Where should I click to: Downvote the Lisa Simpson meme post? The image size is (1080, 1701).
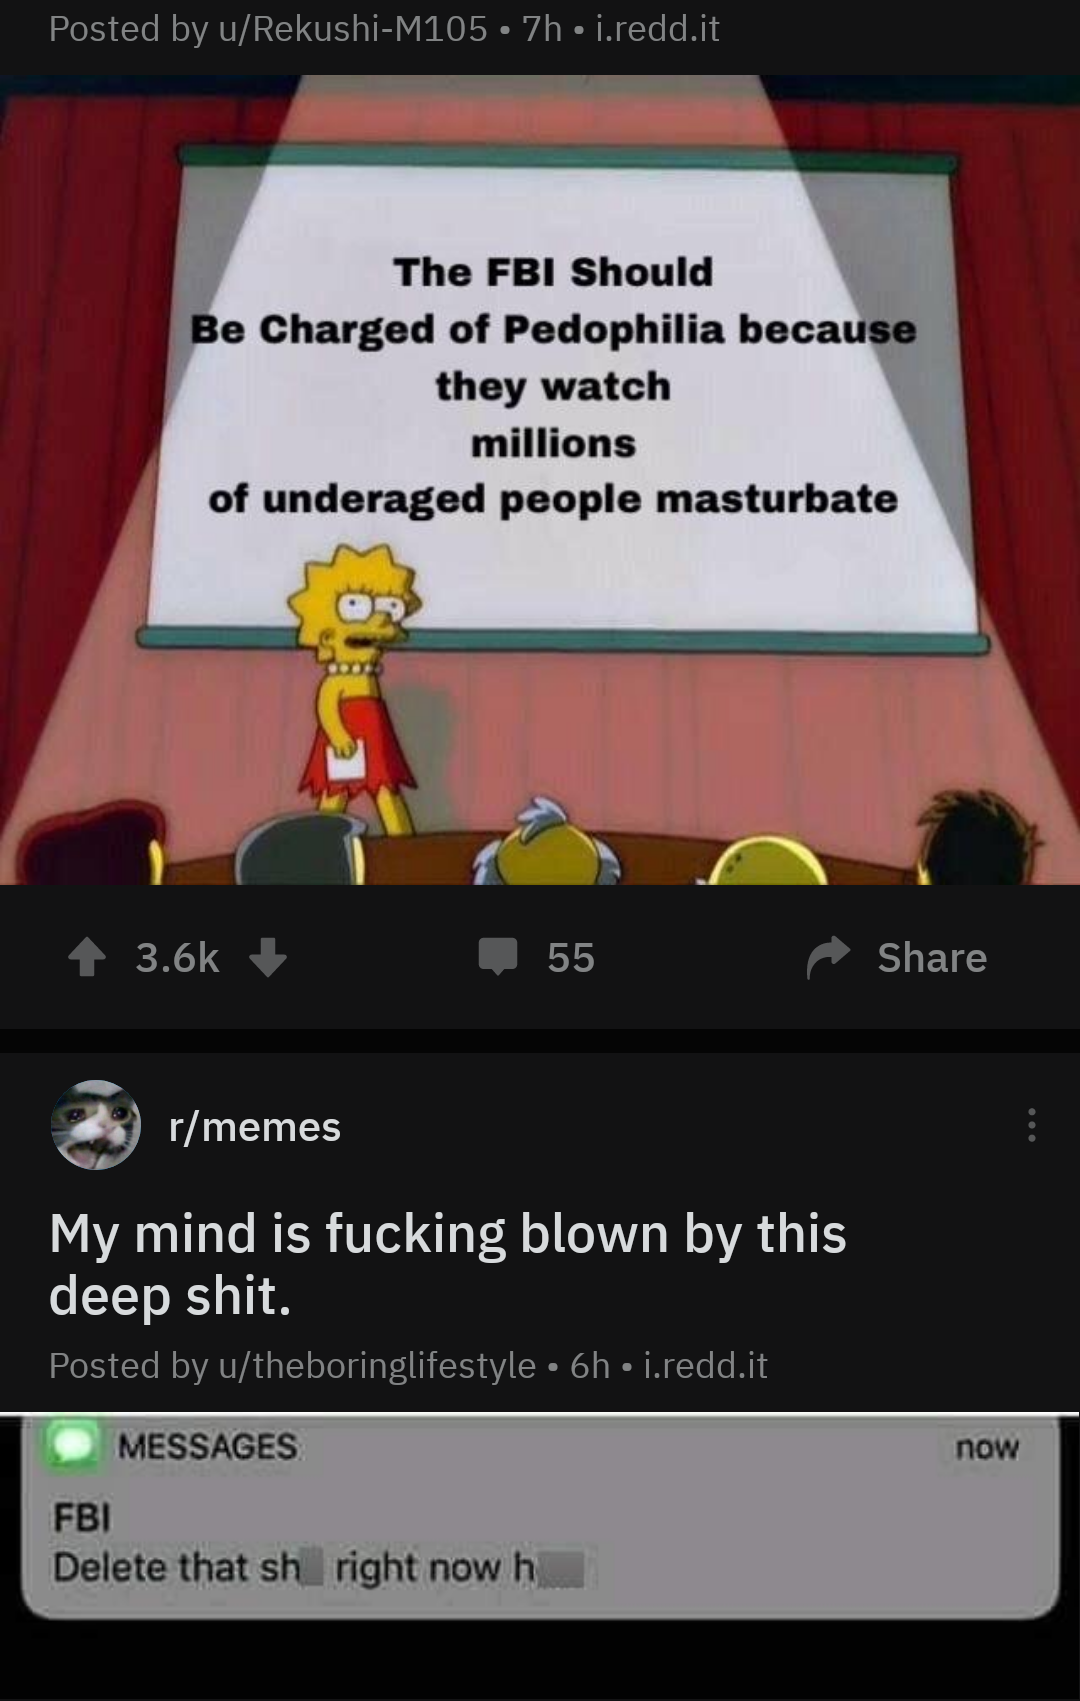[x=267, y=957]
